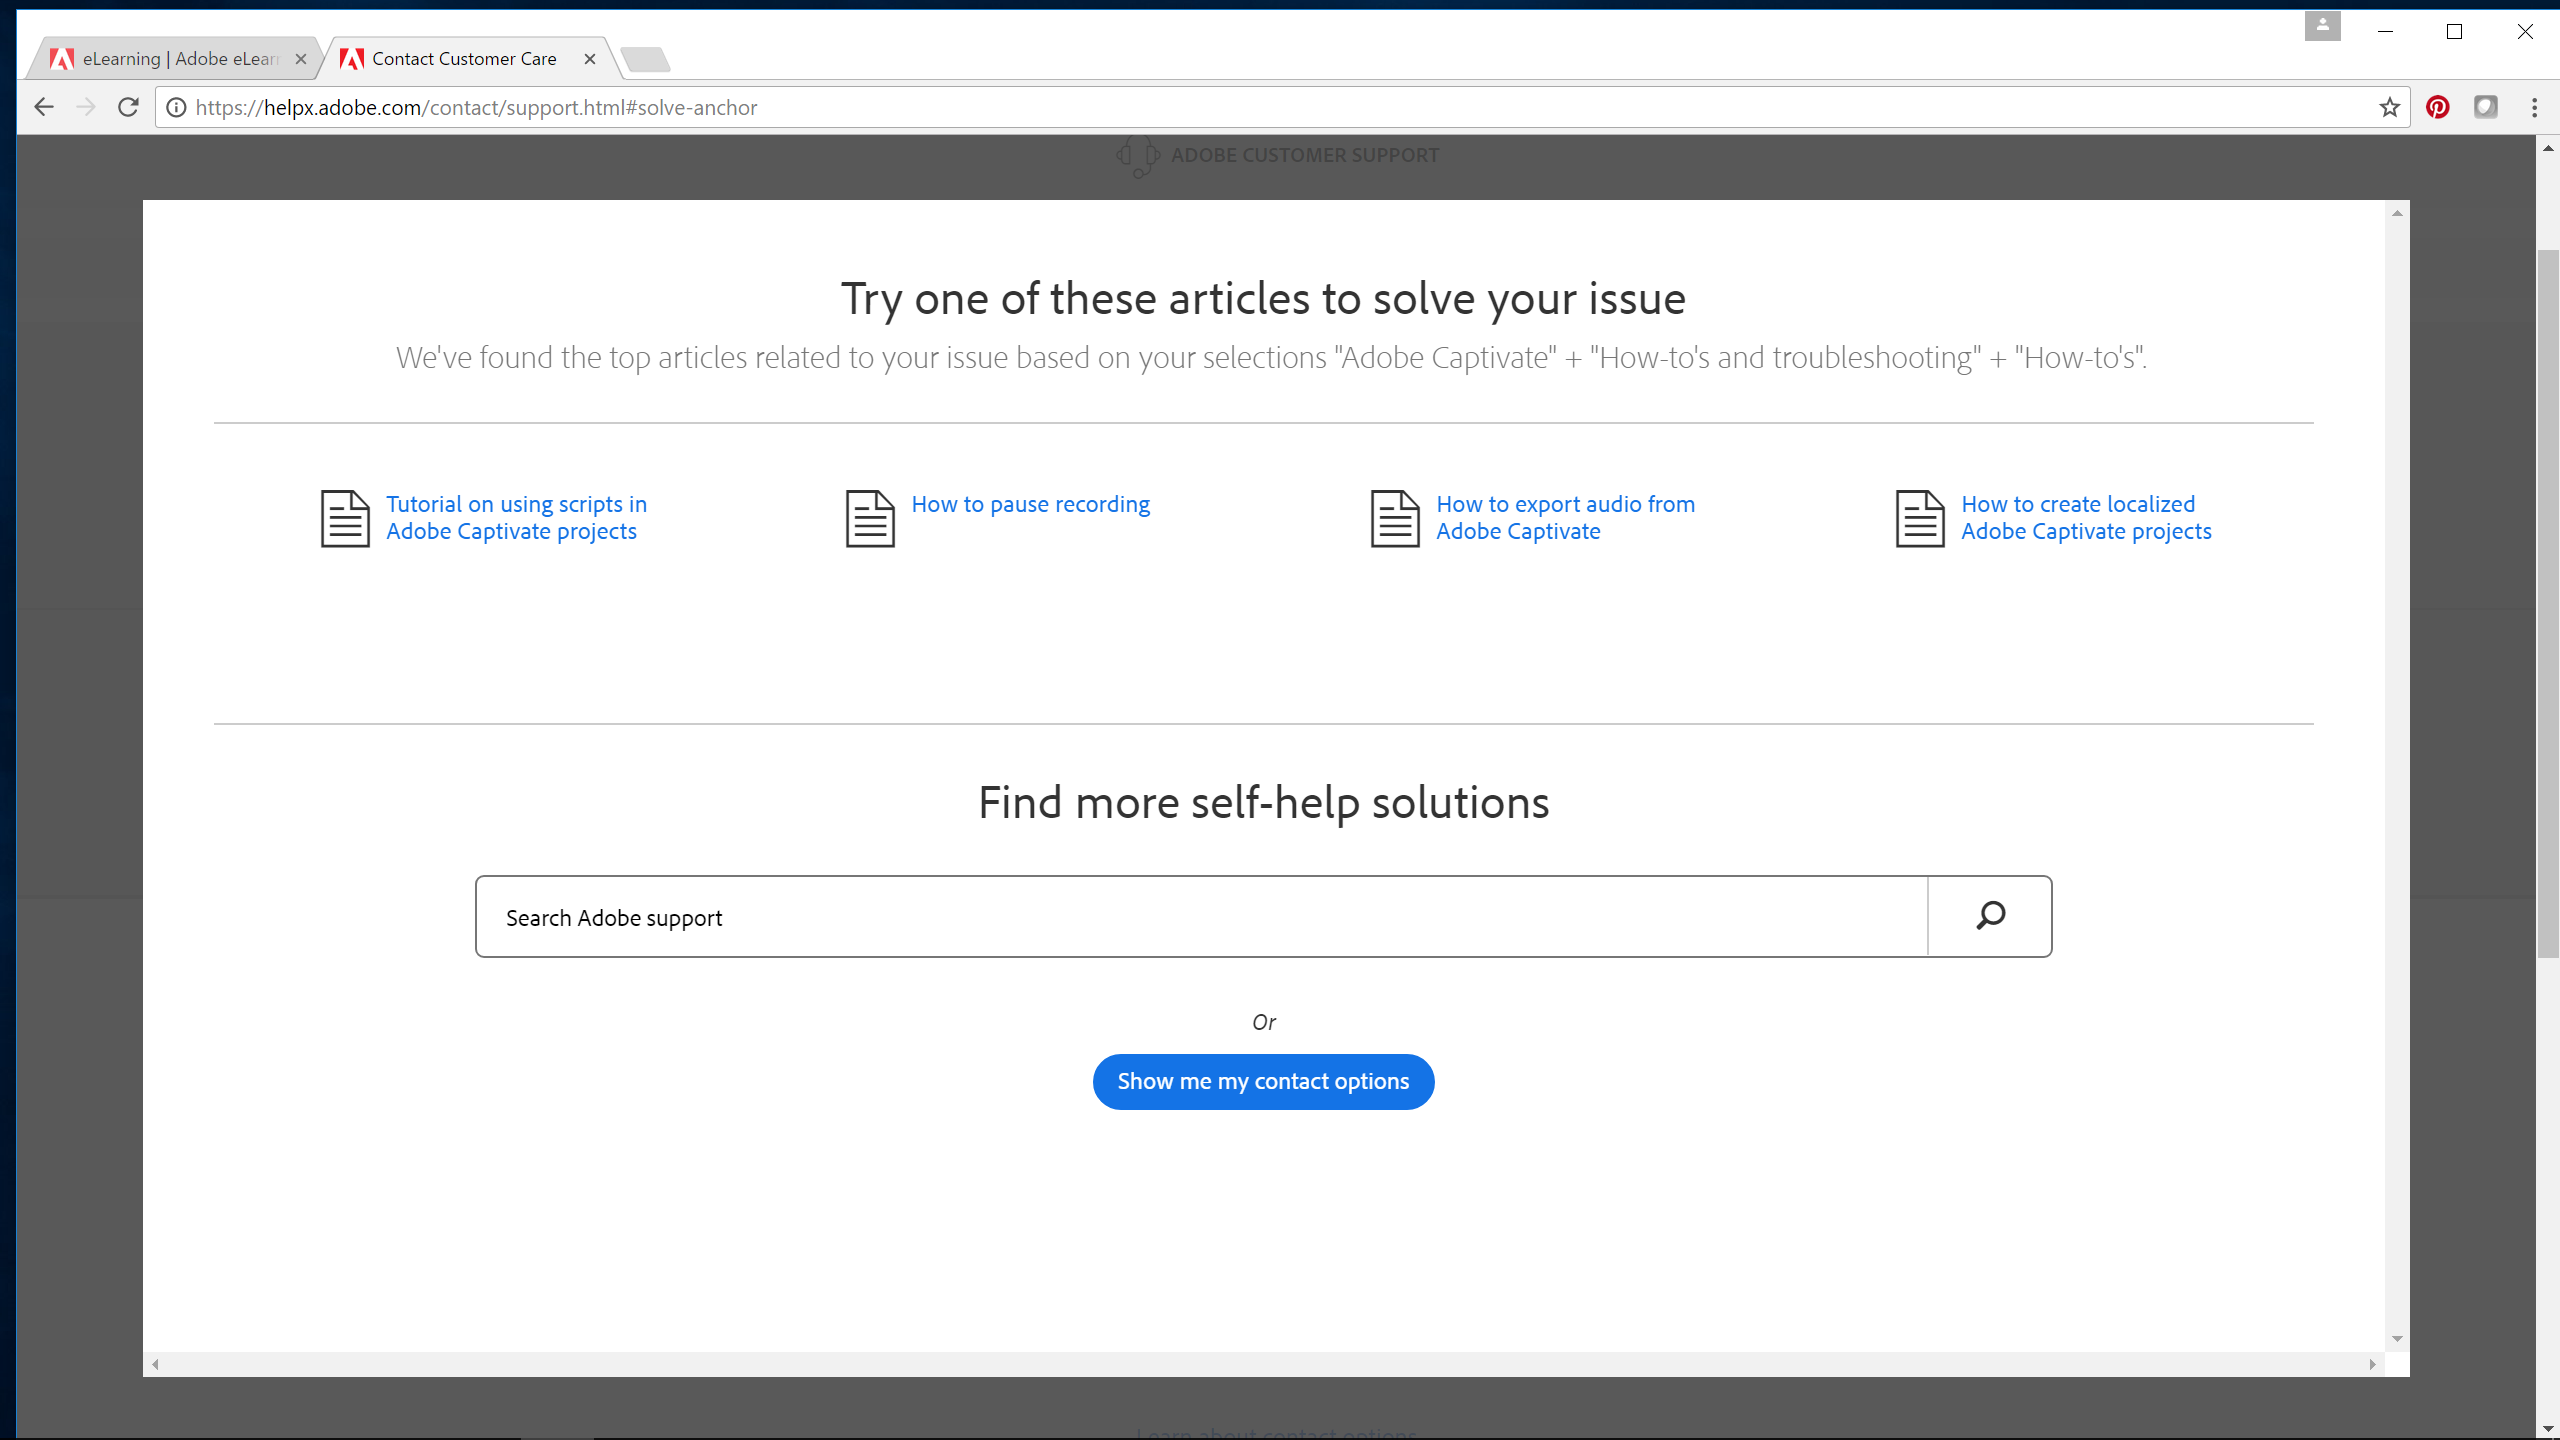Click the dialog's horizontal scrollbar right arrow
Screen dimensions: 2560x1440
[x=2372, y=1364]
